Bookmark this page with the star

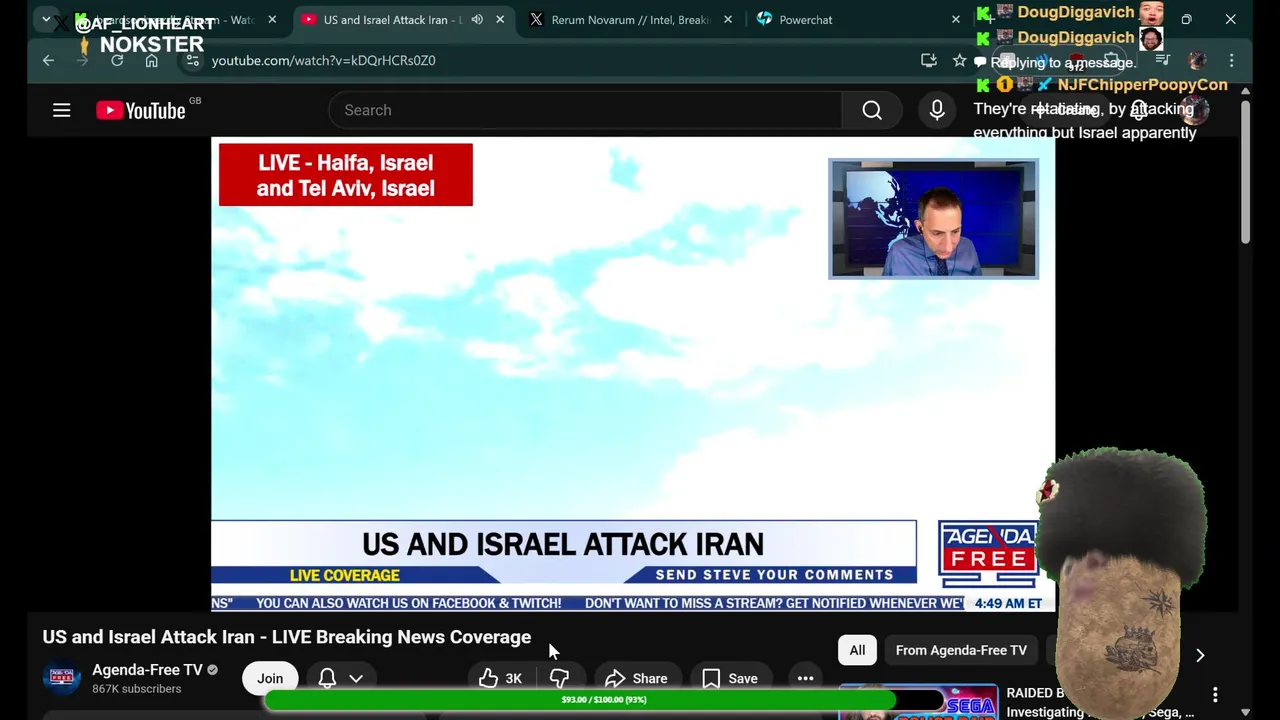960,60
